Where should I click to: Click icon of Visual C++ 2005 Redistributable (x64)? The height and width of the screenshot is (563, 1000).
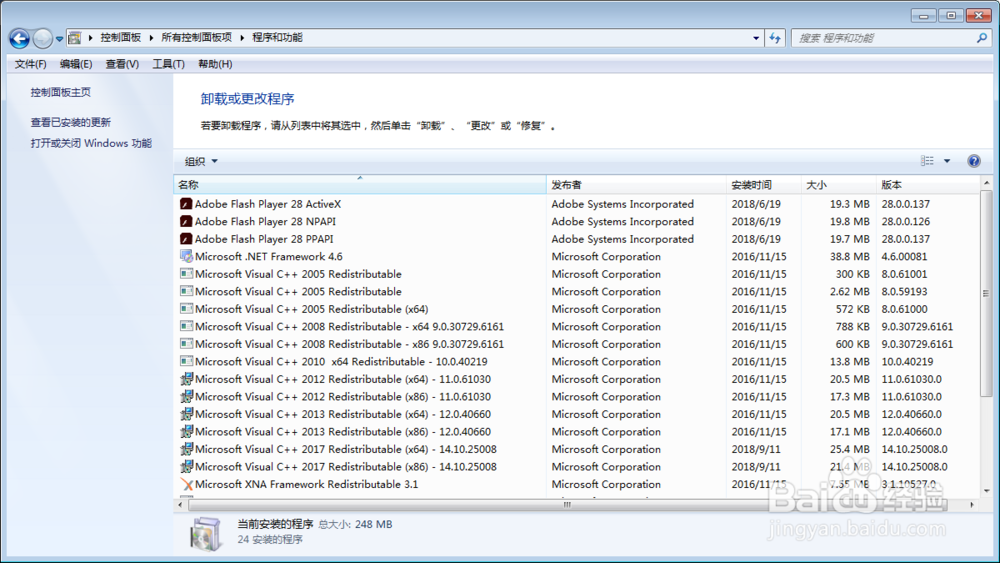click(x=186, y=309)
